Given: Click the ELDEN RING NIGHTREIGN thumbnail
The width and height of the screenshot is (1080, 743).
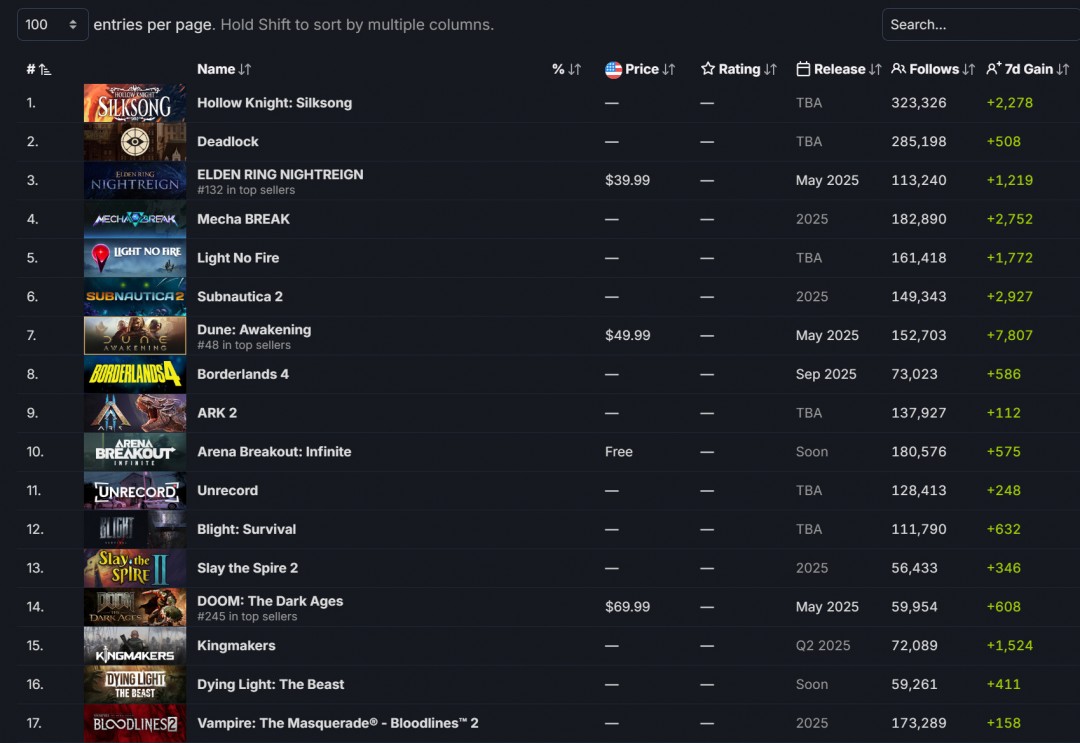Looking at the screenshot, I should pyautogui.click(x=135, y=181).
